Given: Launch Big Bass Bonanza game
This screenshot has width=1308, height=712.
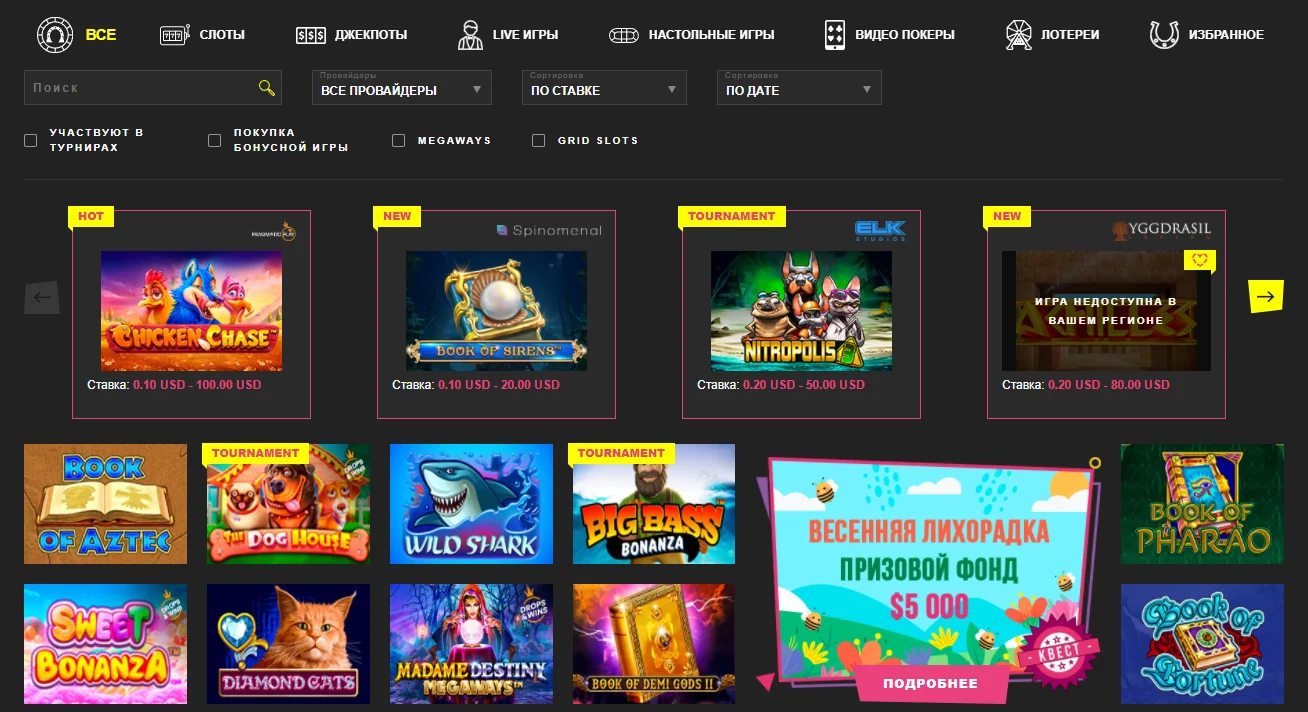Looking at the screenshot, I should [654, 504].
